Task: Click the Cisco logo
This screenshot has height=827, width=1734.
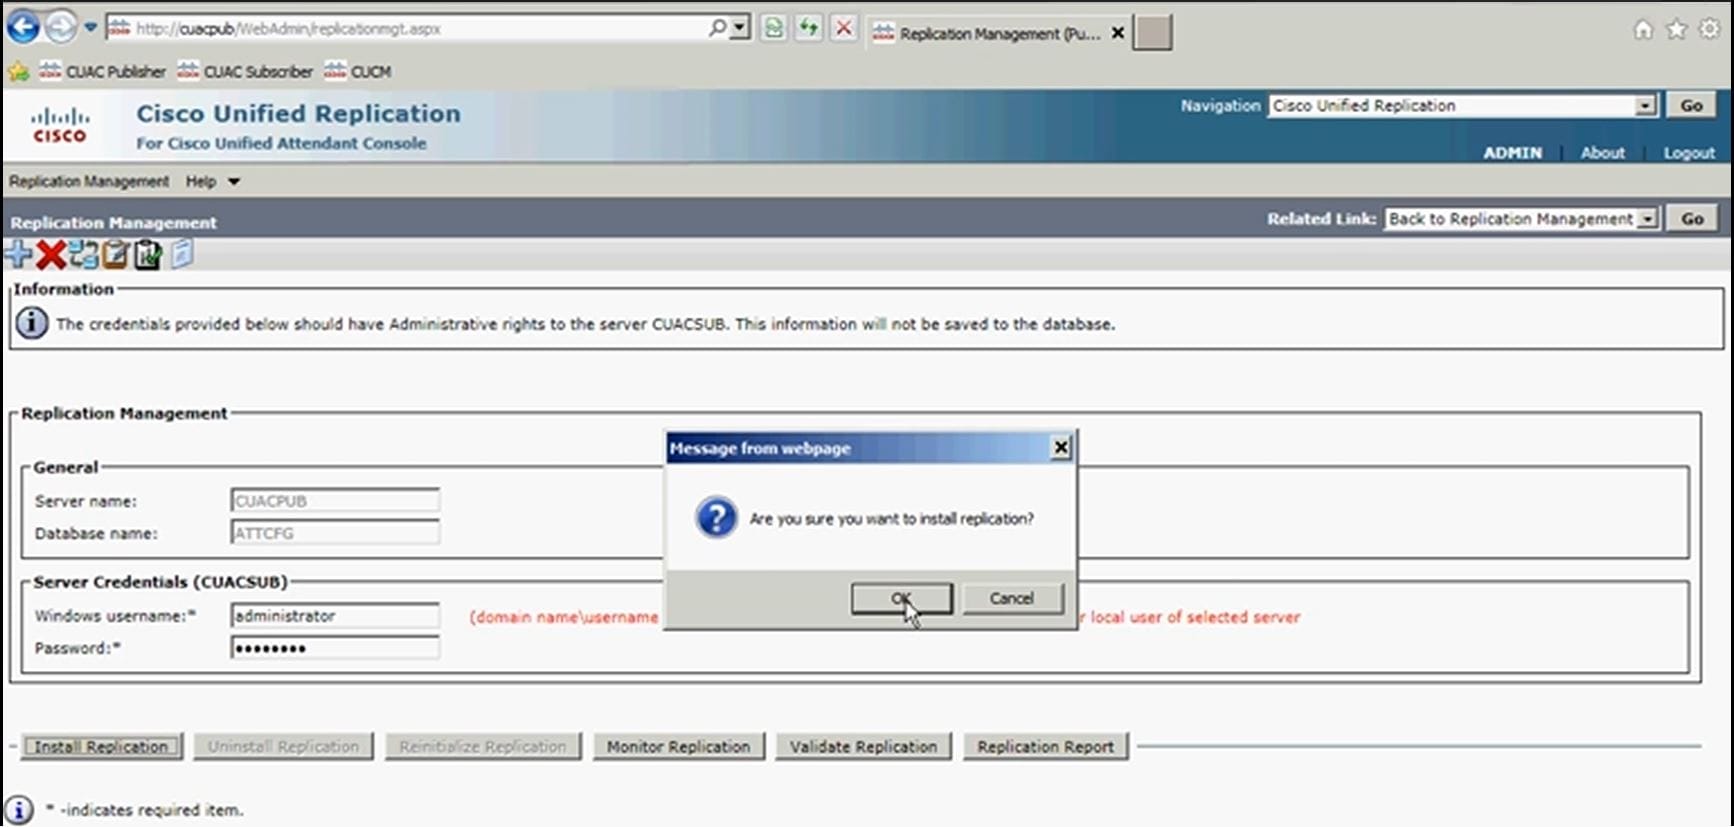Action: click(x=60, y=125)
